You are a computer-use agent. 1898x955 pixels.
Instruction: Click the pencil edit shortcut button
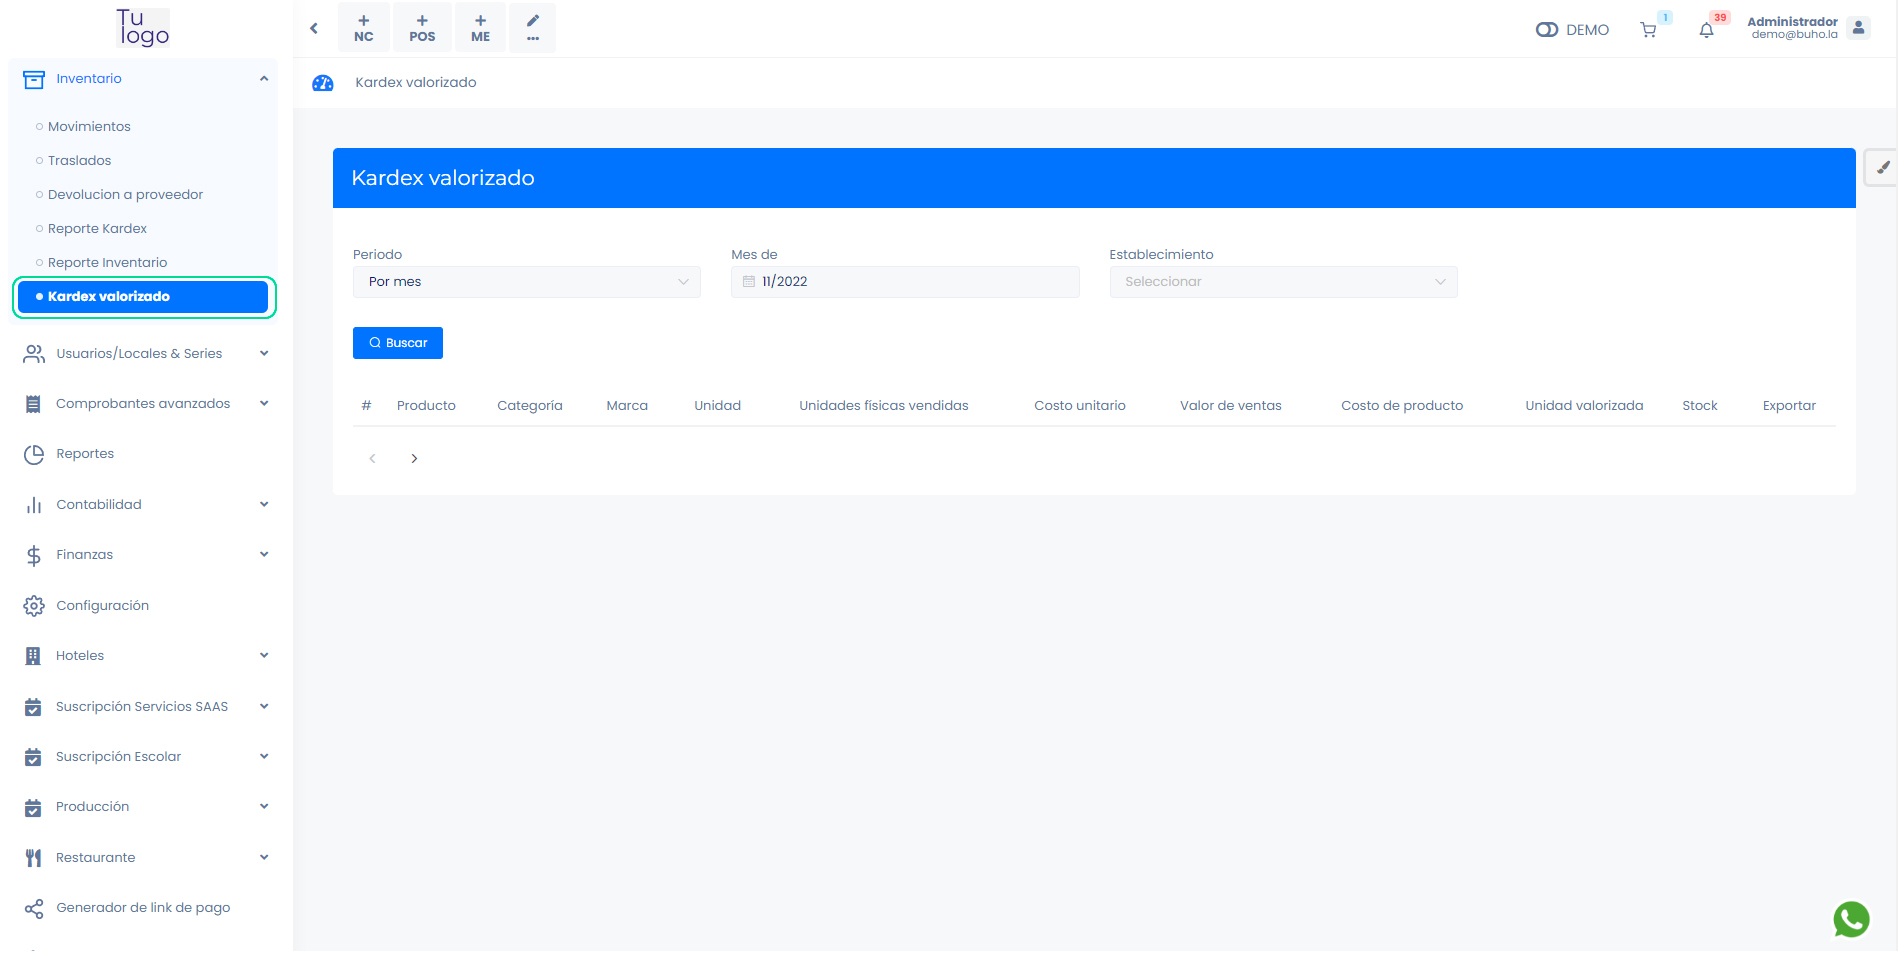pyautogui.click(x=532, y=28)
